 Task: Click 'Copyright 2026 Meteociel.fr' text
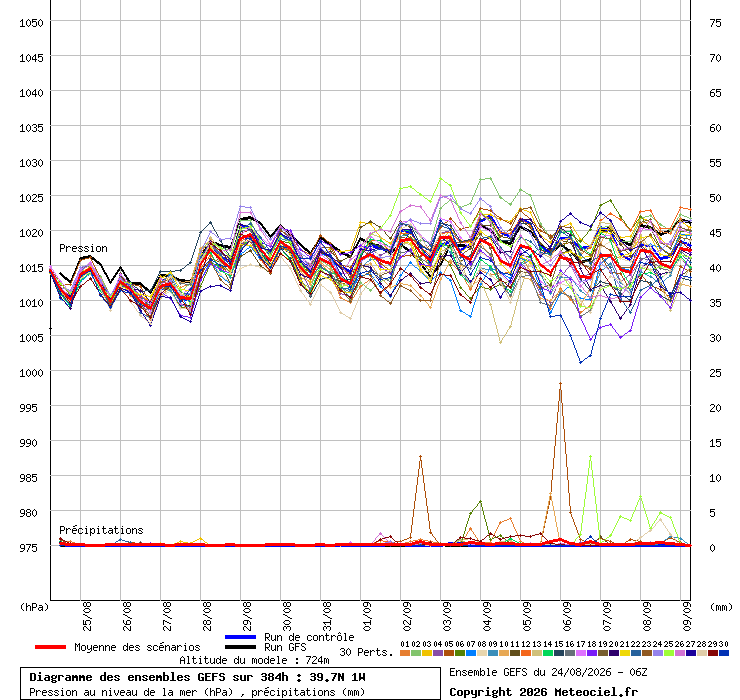point(543,692)
